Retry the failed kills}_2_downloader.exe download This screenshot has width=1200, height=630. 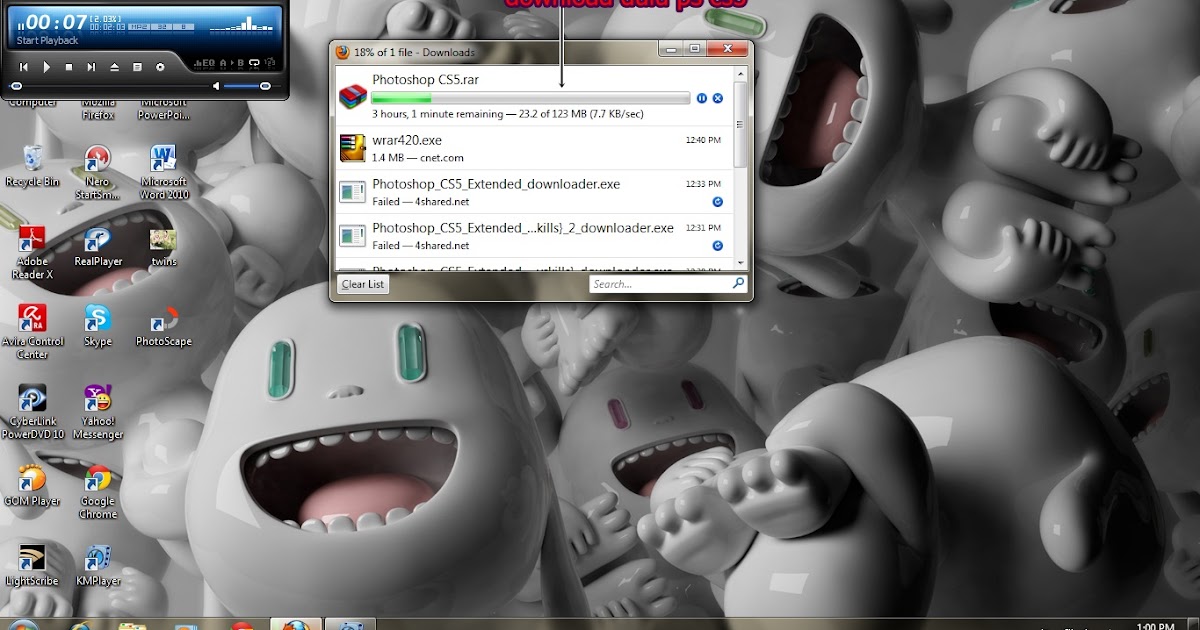pos(717,245)
